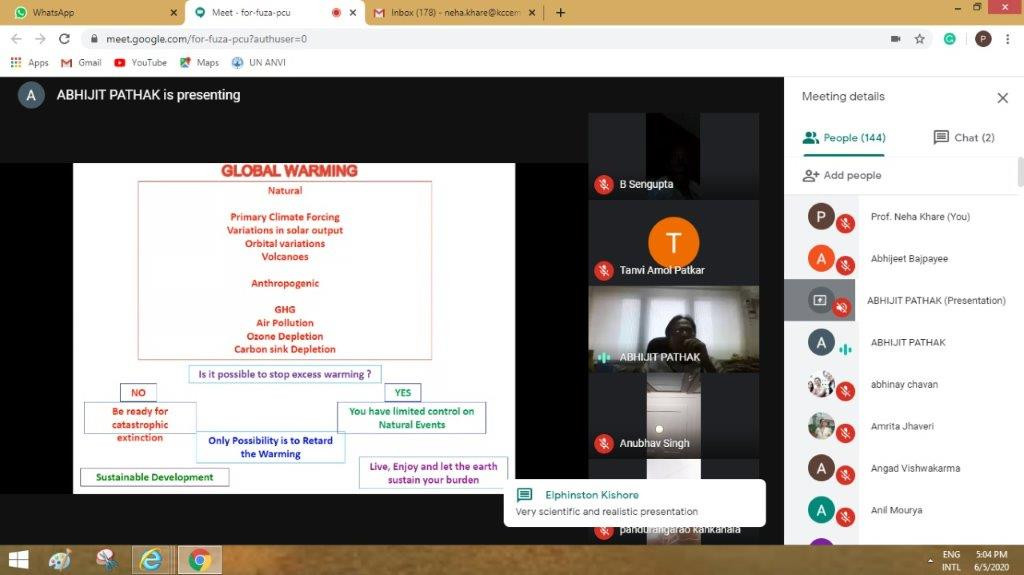Open the YouTube bookmark
The image size is (1024, 575).
click(x=140, y=62)
